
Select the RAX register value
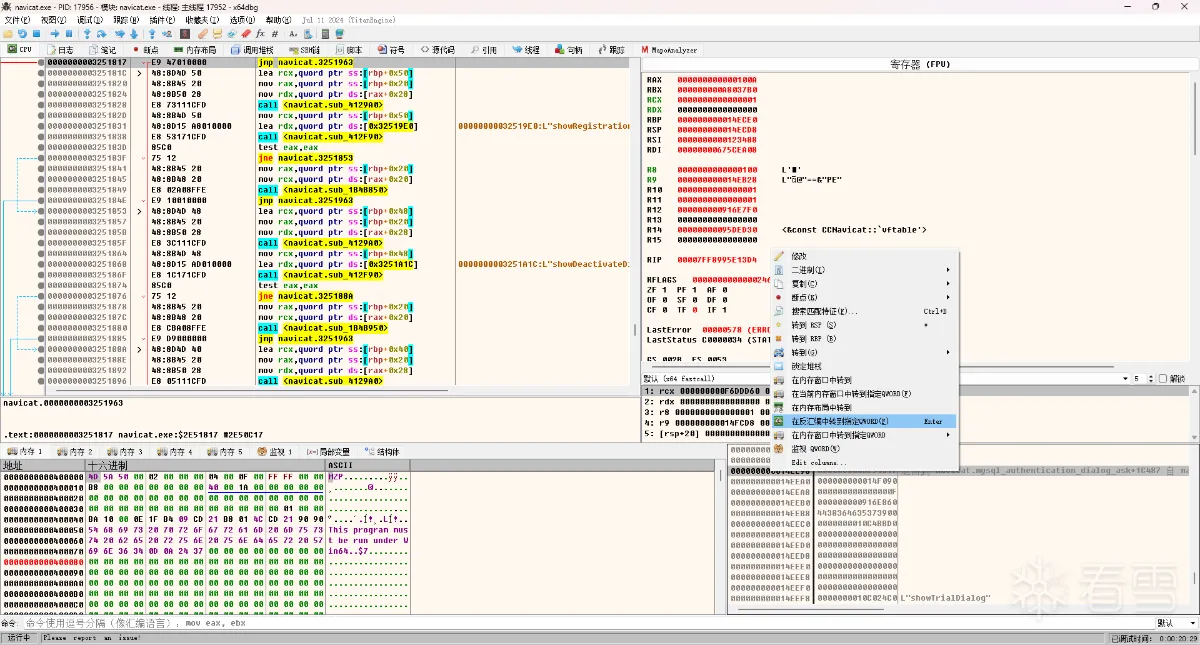717,79
